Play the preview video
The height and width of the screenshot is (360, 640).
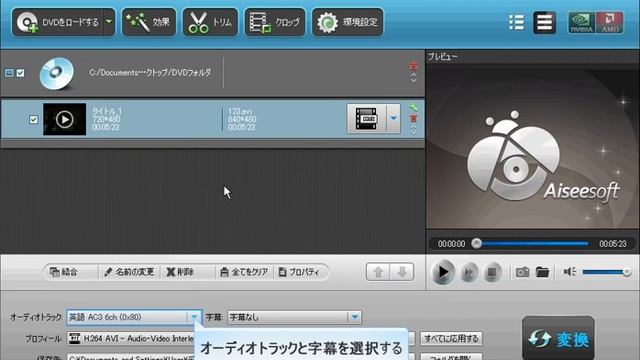[x=443, y=272]
